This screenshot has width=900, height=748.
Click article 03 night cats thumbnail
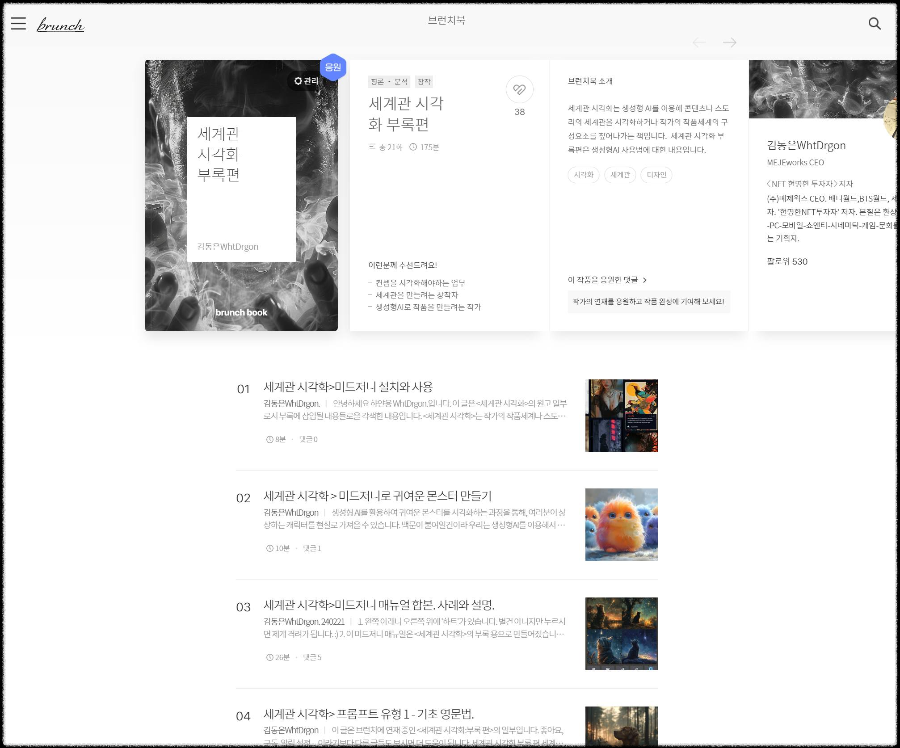point(621,633)
